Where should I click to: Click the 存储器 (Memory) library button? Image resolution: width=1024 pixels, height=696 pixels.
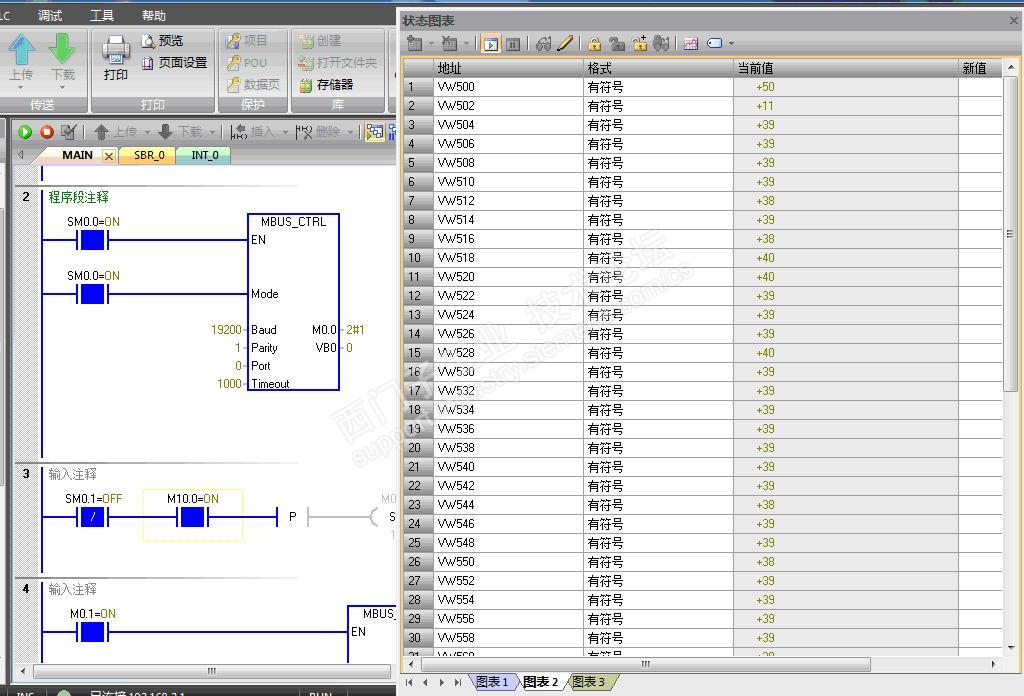pos(326,85)
